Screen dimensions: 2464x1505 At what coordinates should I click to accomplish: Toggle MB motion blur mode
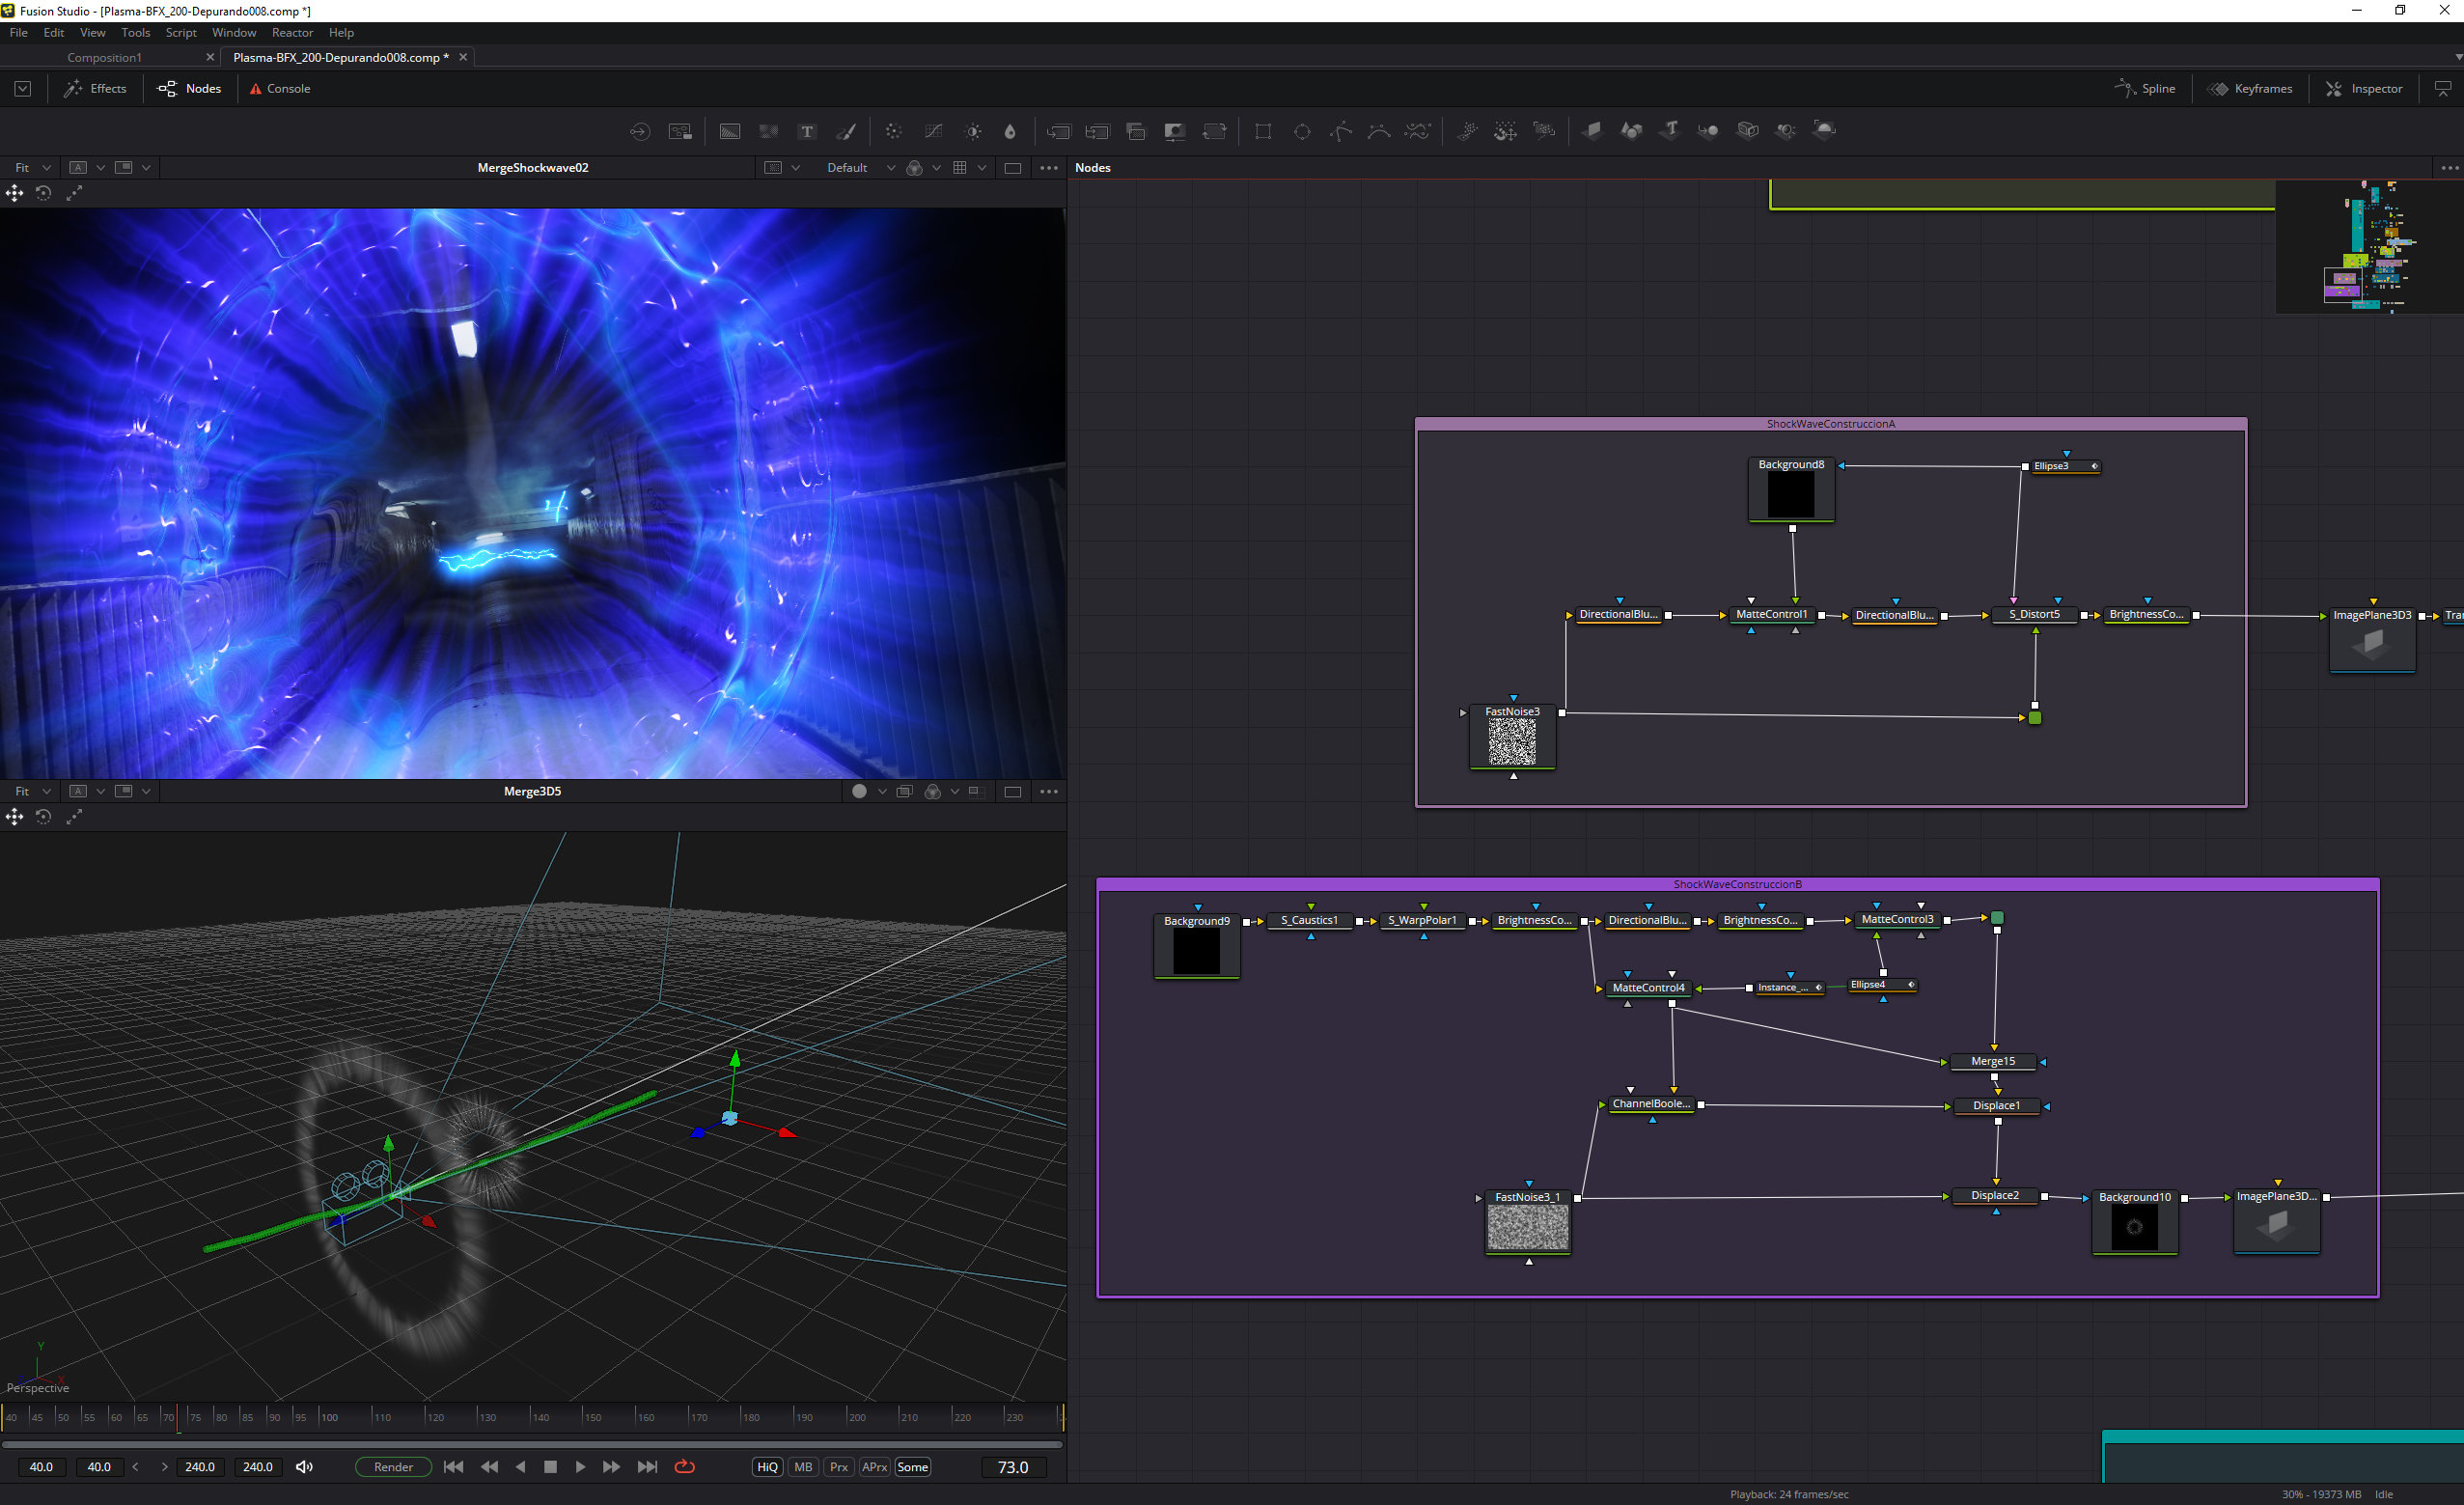(803, 1467)
